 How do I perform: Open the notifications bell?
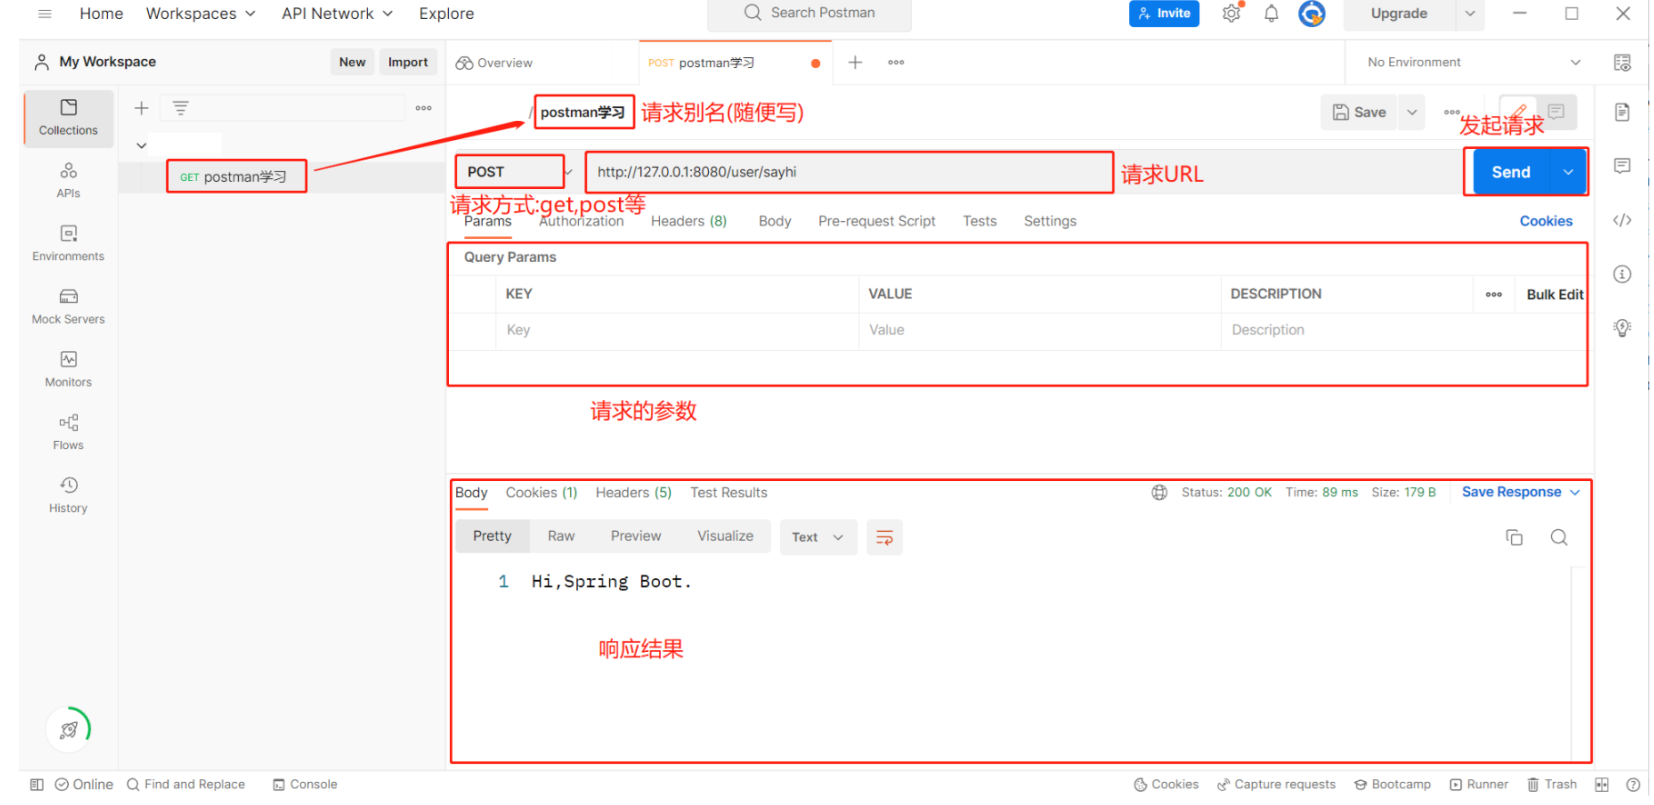(x=1271, y=13)
